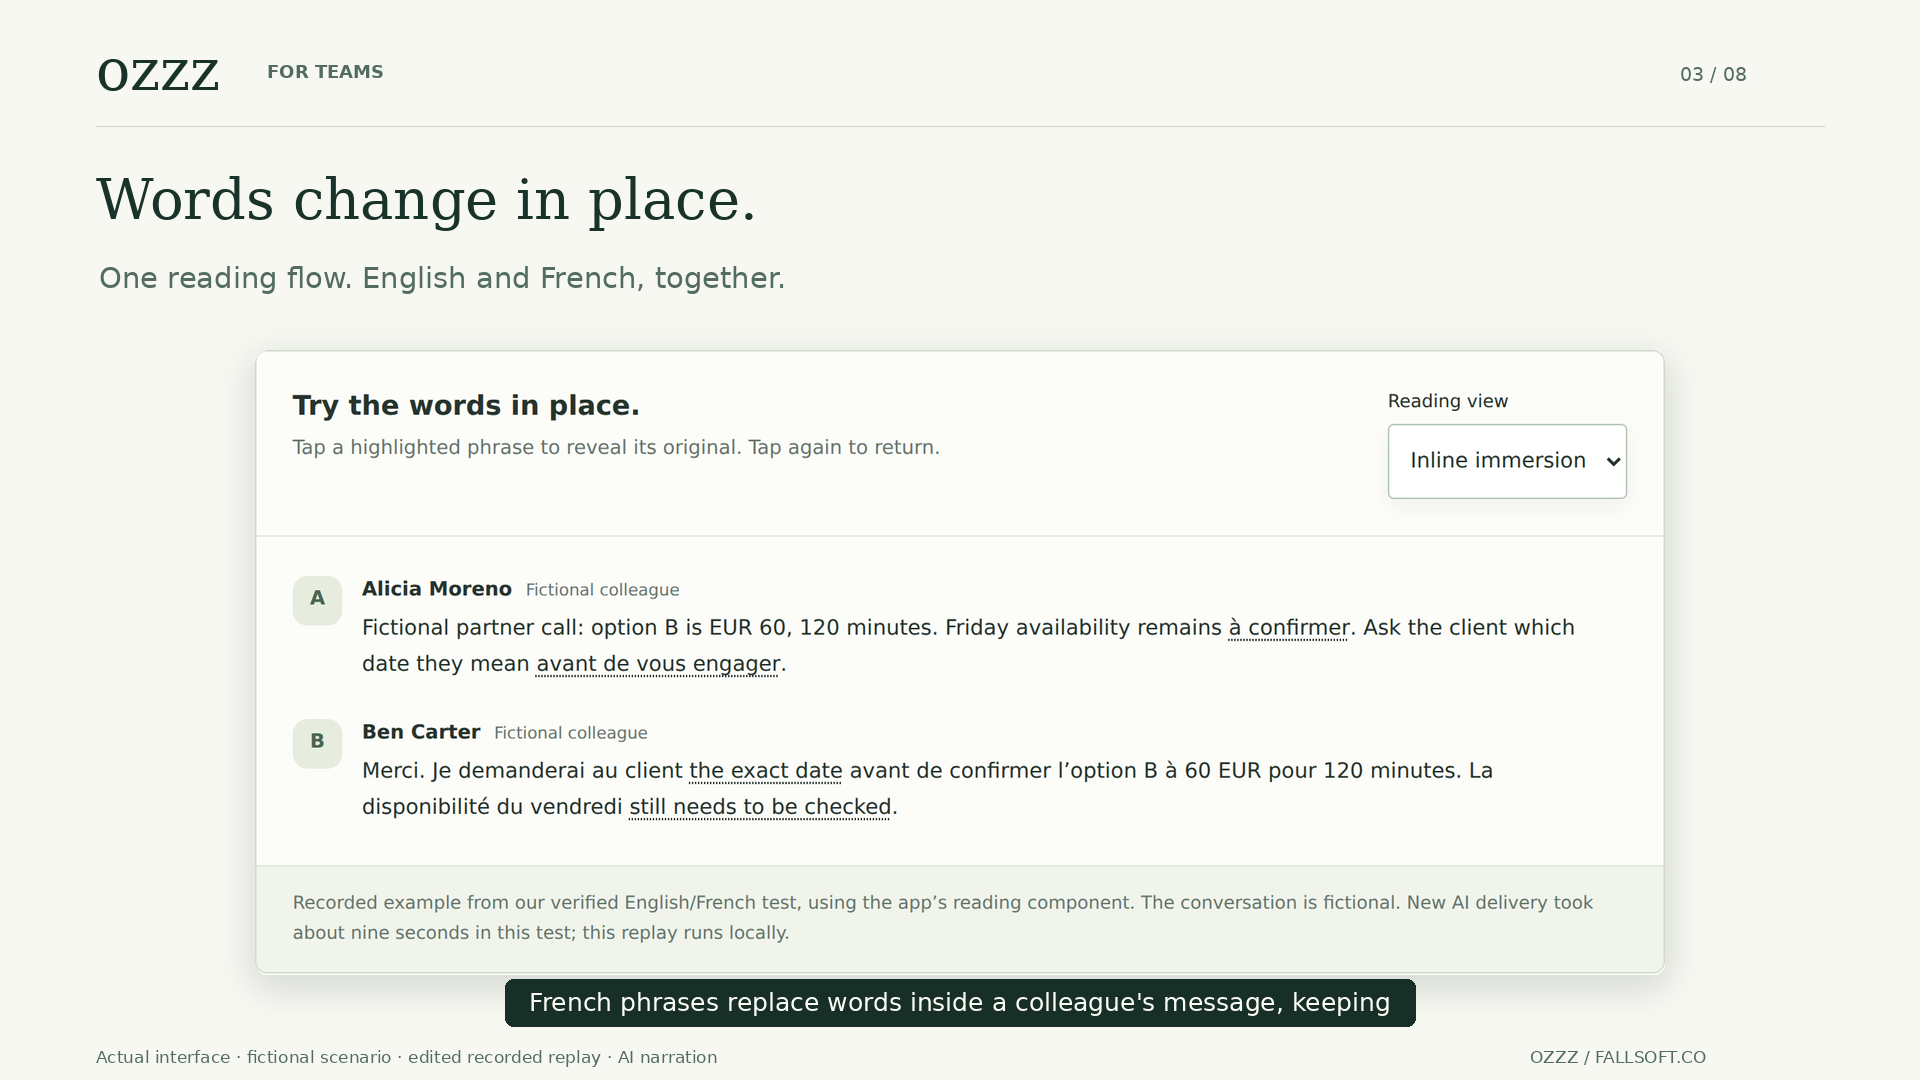This screenshot has width=1920, height=1080.
Task: Click the subtitle "One reading flow" line
Action: [x=442, y=278]
